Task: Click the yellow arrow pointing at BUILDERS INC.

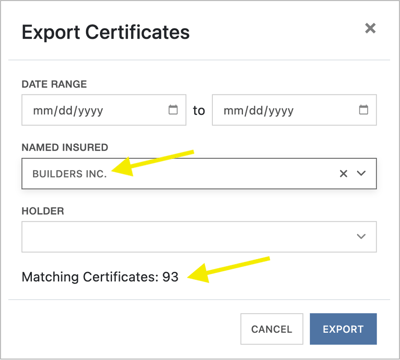Action: (153, 162)
